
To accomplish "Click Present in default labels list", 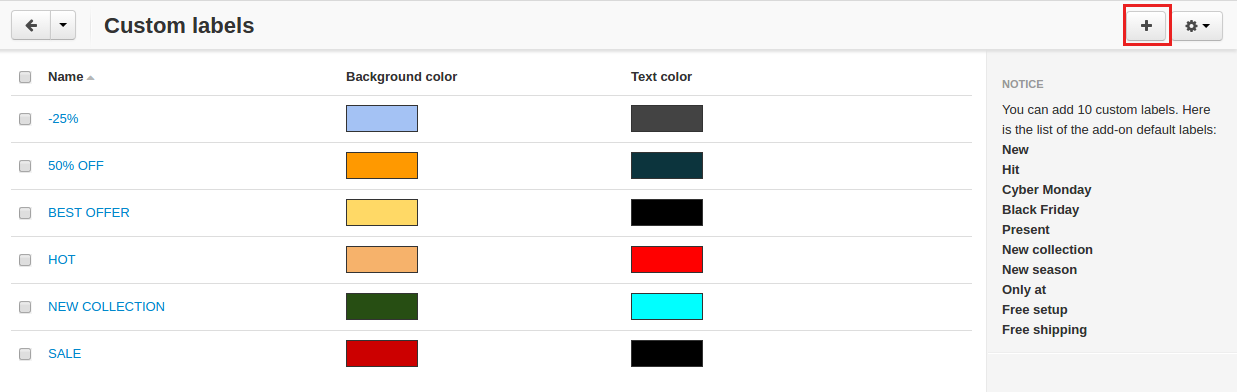I will click(1026, 230).
